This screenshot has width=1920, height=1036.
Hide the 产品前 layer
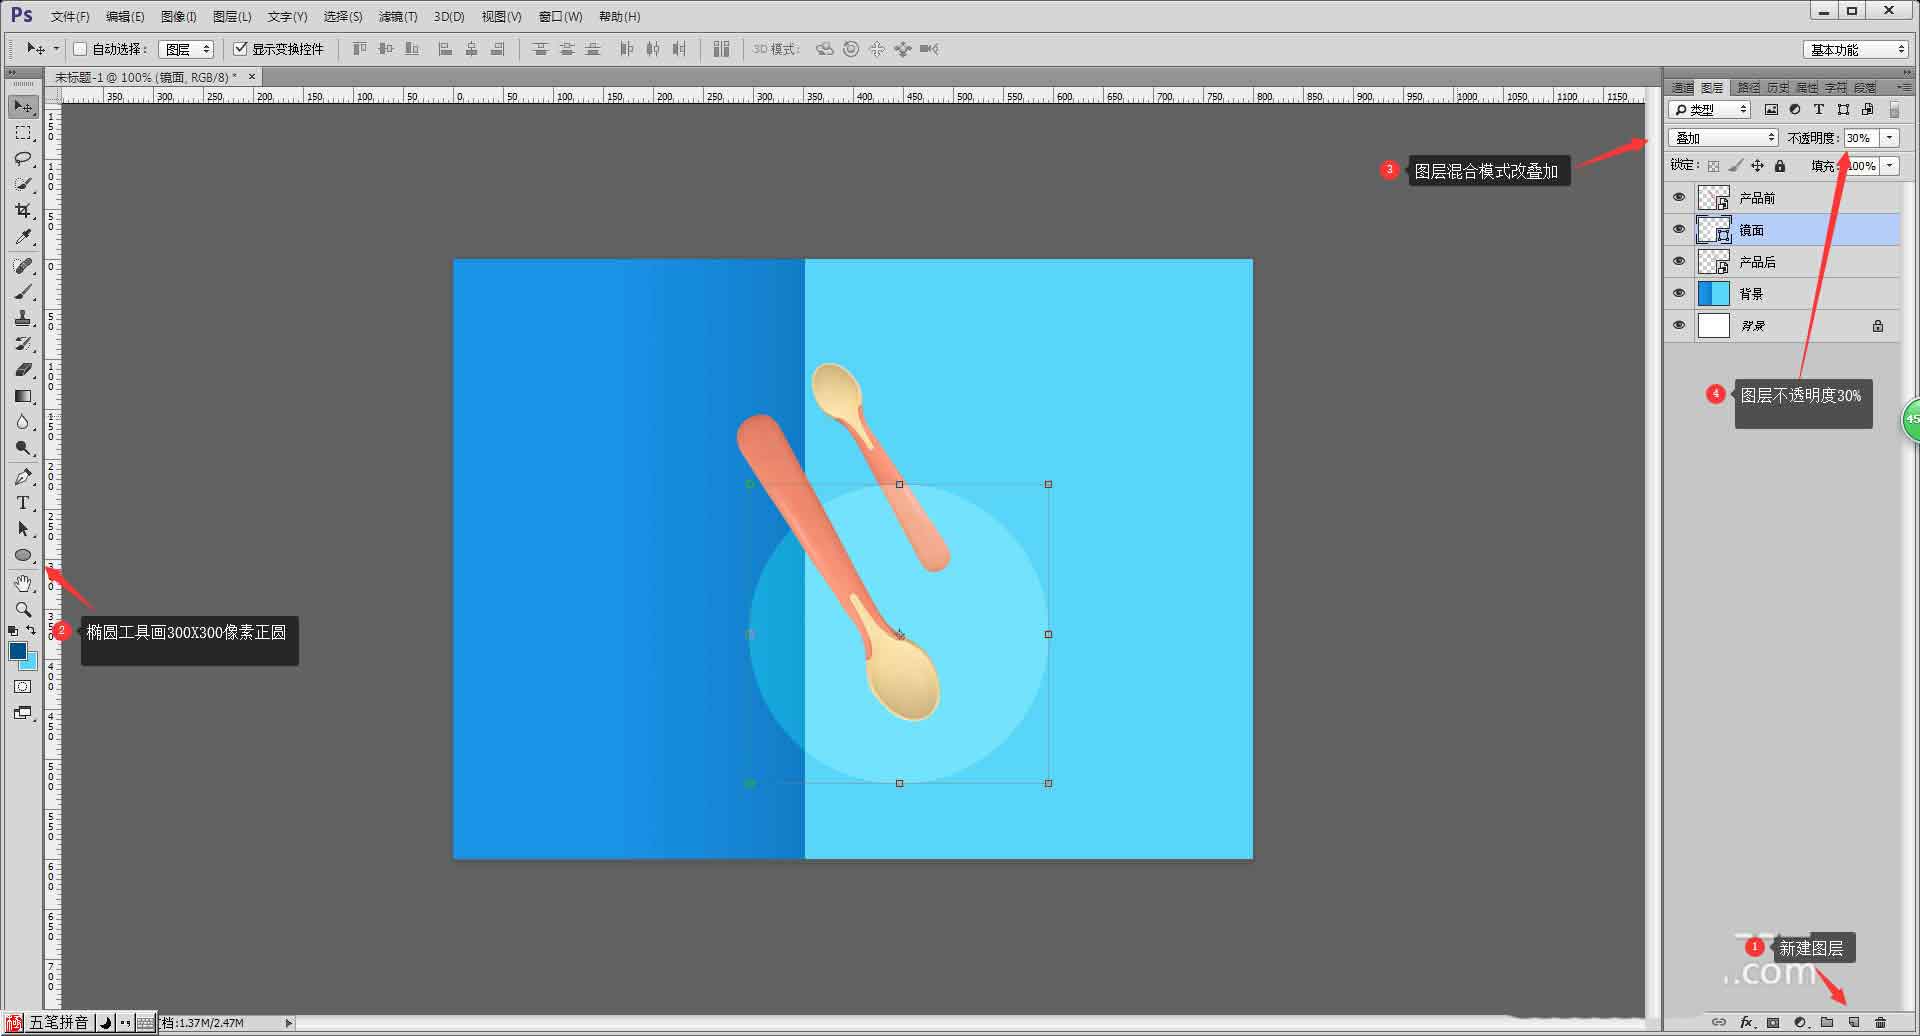pyautogui.click(x=1679, y=198)
